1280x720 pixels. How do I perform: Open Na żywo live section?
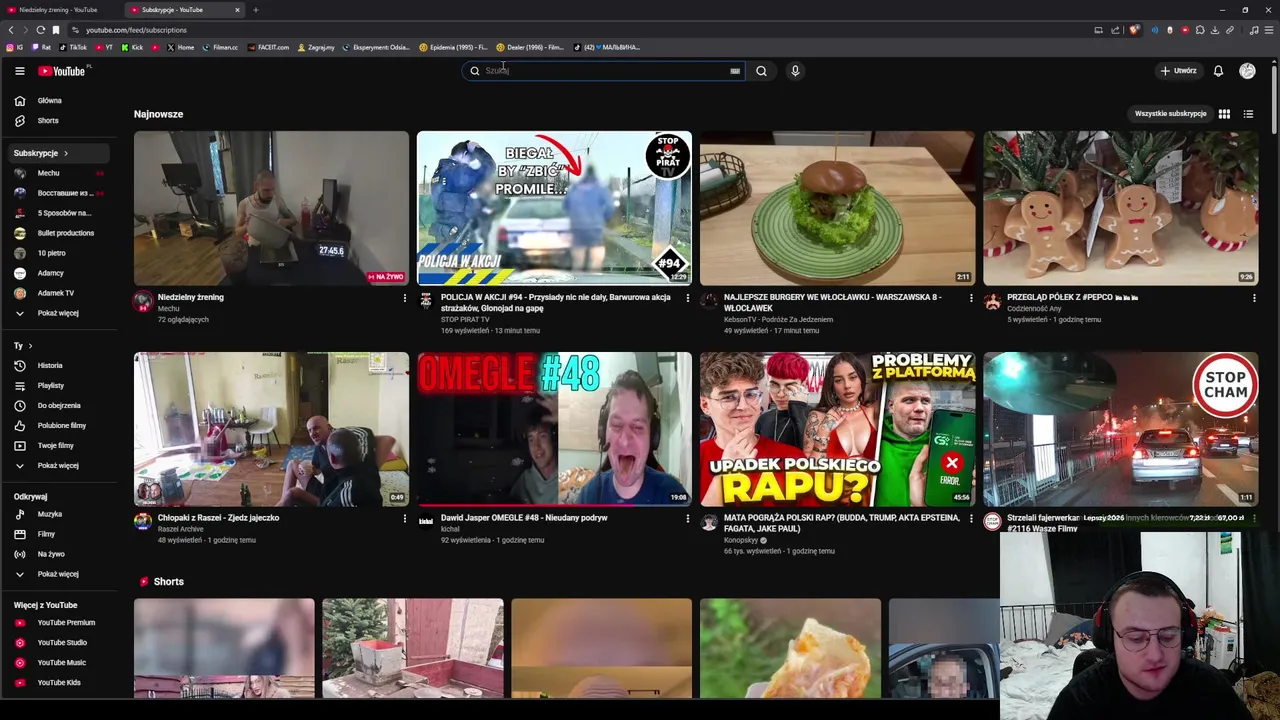coord(61,554)
